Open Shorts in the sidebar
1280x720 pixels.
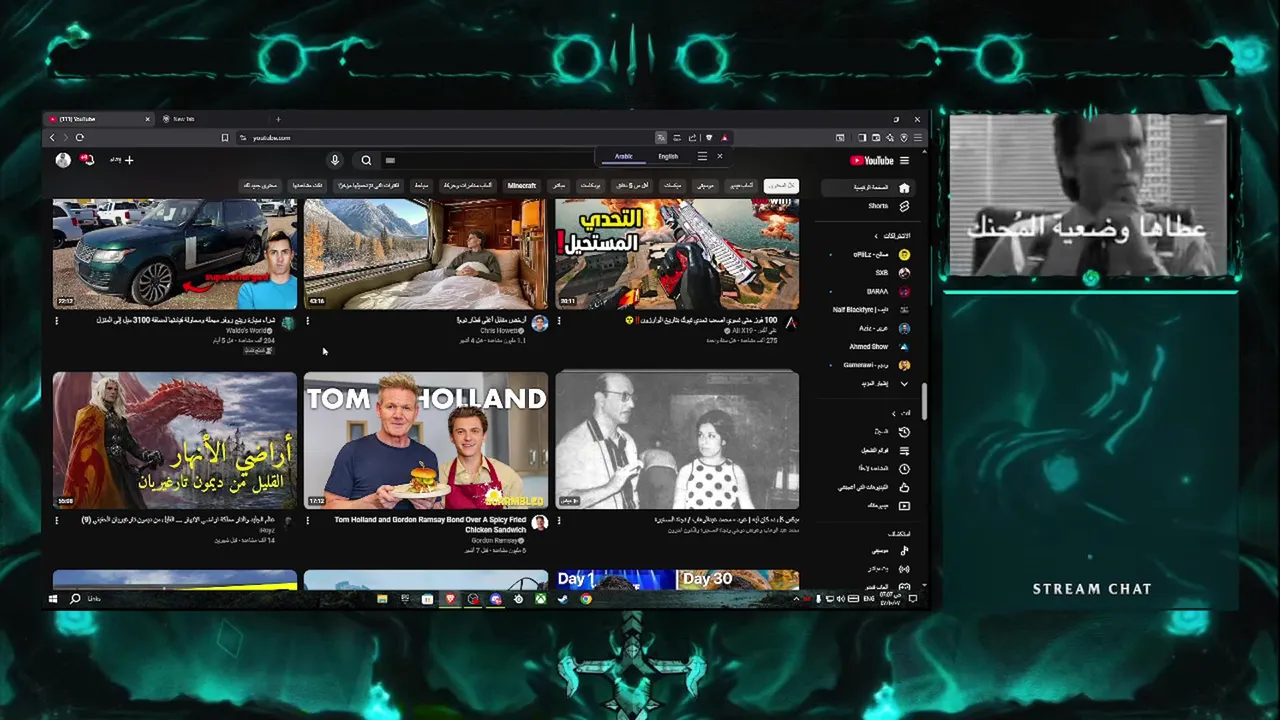click(869, 206)
